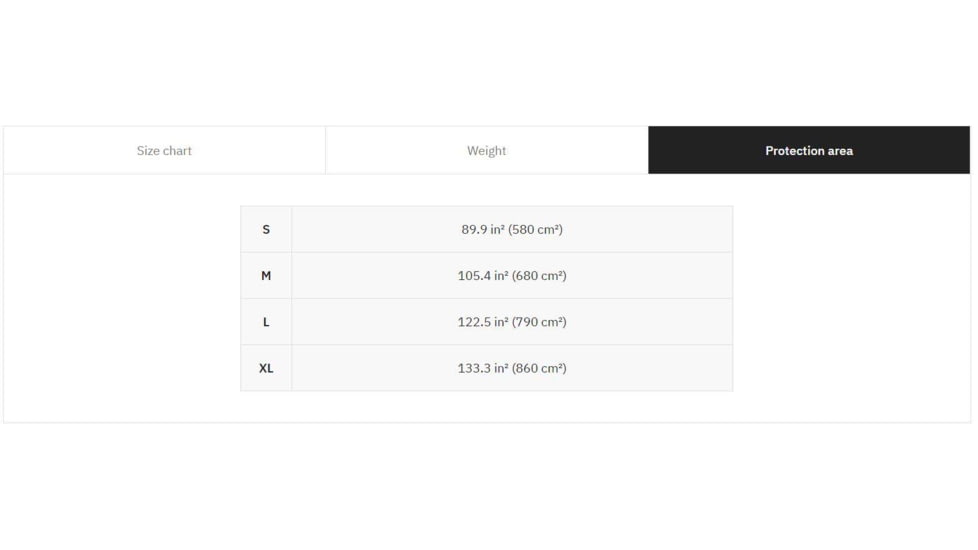Click the white panel area beside the table
This screenshot has height=550, width=978.
coord(850,300)
